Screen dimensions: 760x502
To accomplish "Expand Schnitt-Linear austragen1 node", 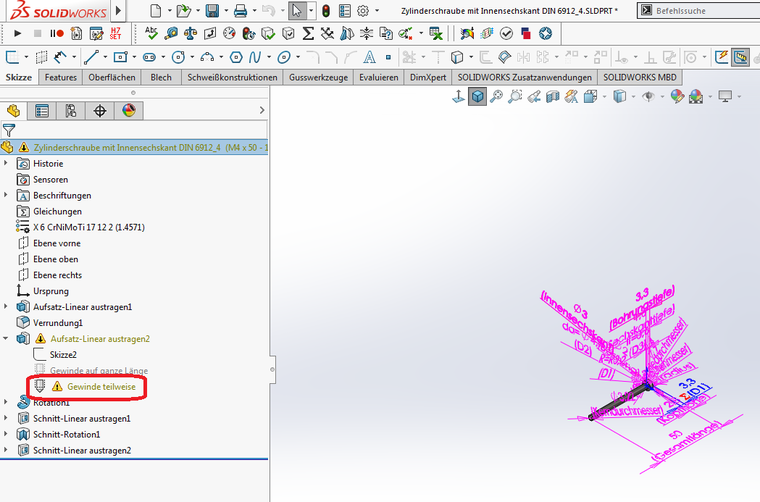I will 6,418.
